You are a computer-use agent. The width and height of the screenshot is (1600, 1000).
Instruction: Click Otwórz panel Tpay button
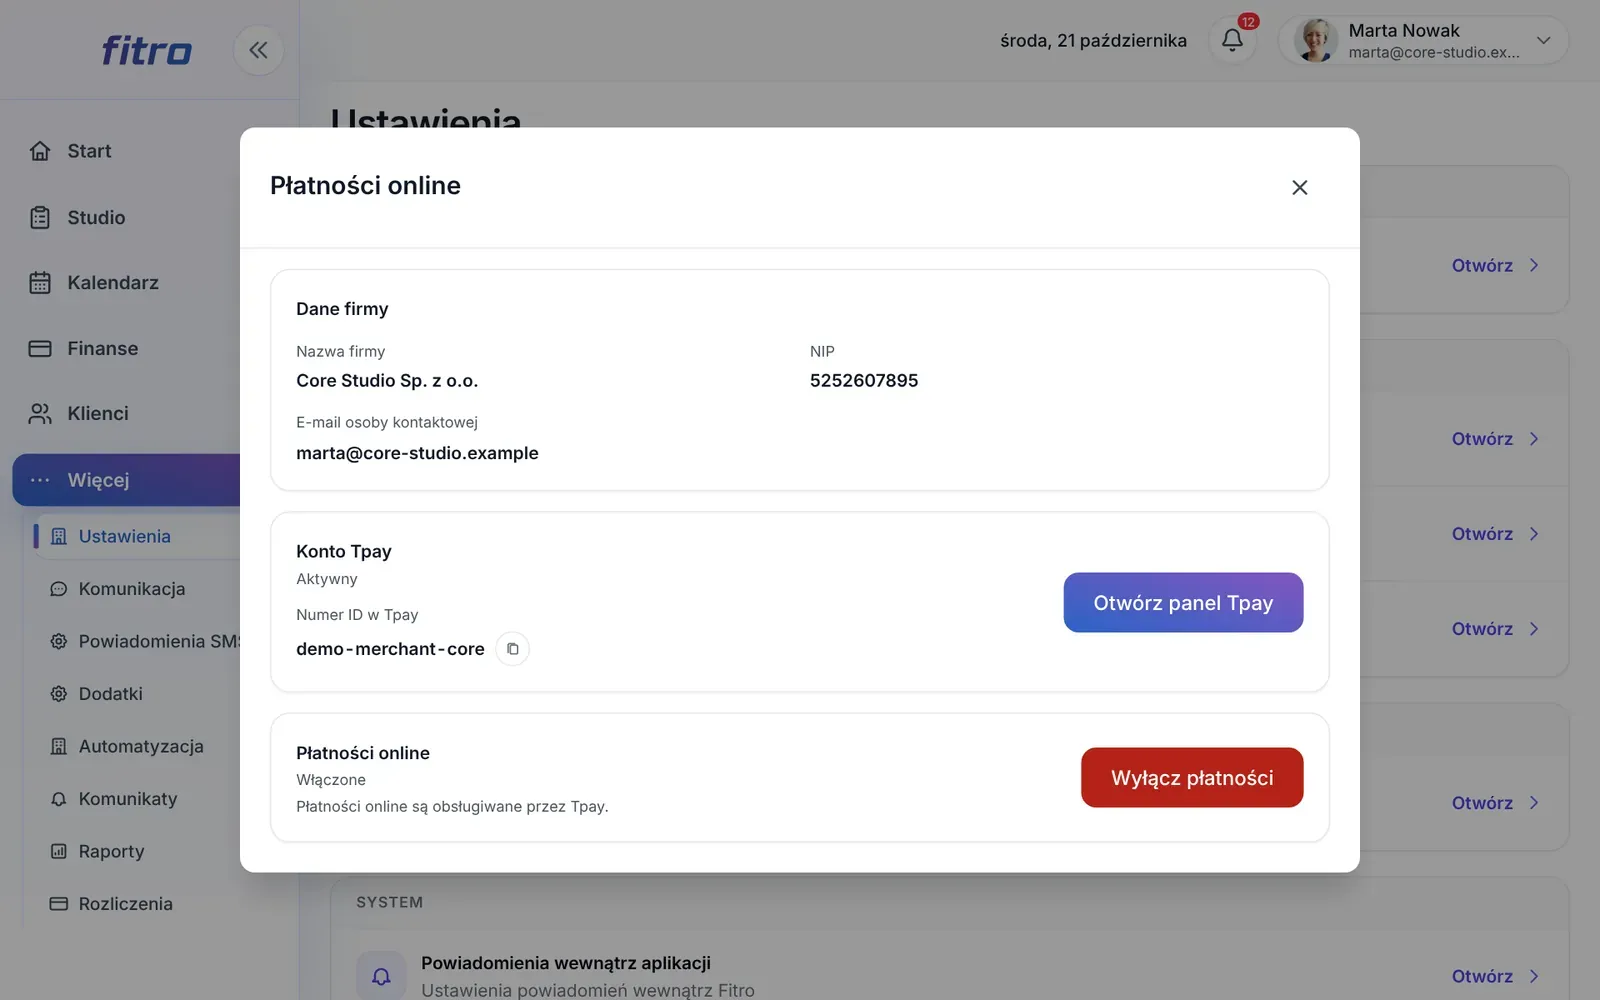point(1183,602)
